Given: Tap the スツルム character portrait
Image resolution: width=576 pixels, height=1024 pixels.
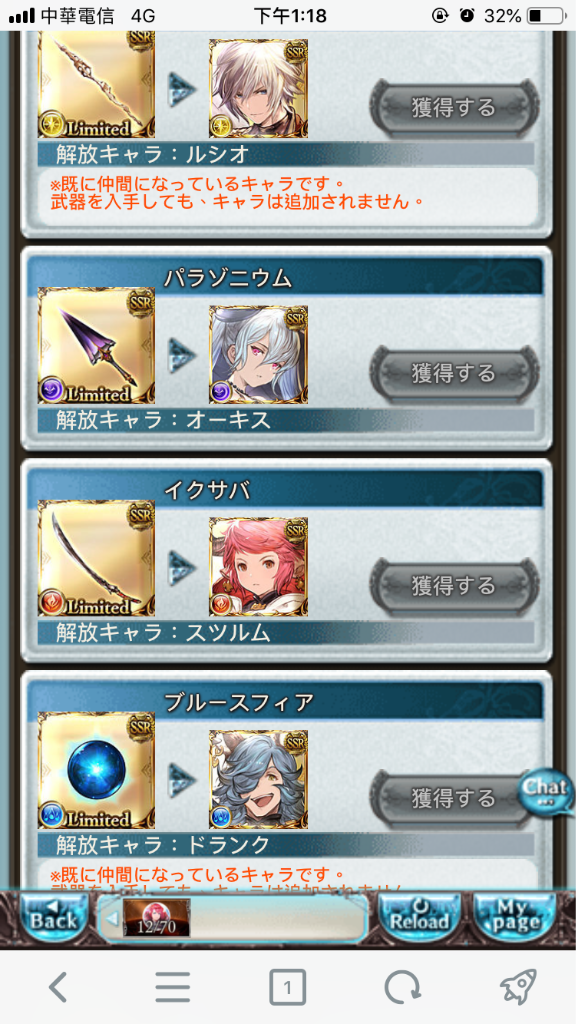Looking at the screenshot, I should 258,567.
